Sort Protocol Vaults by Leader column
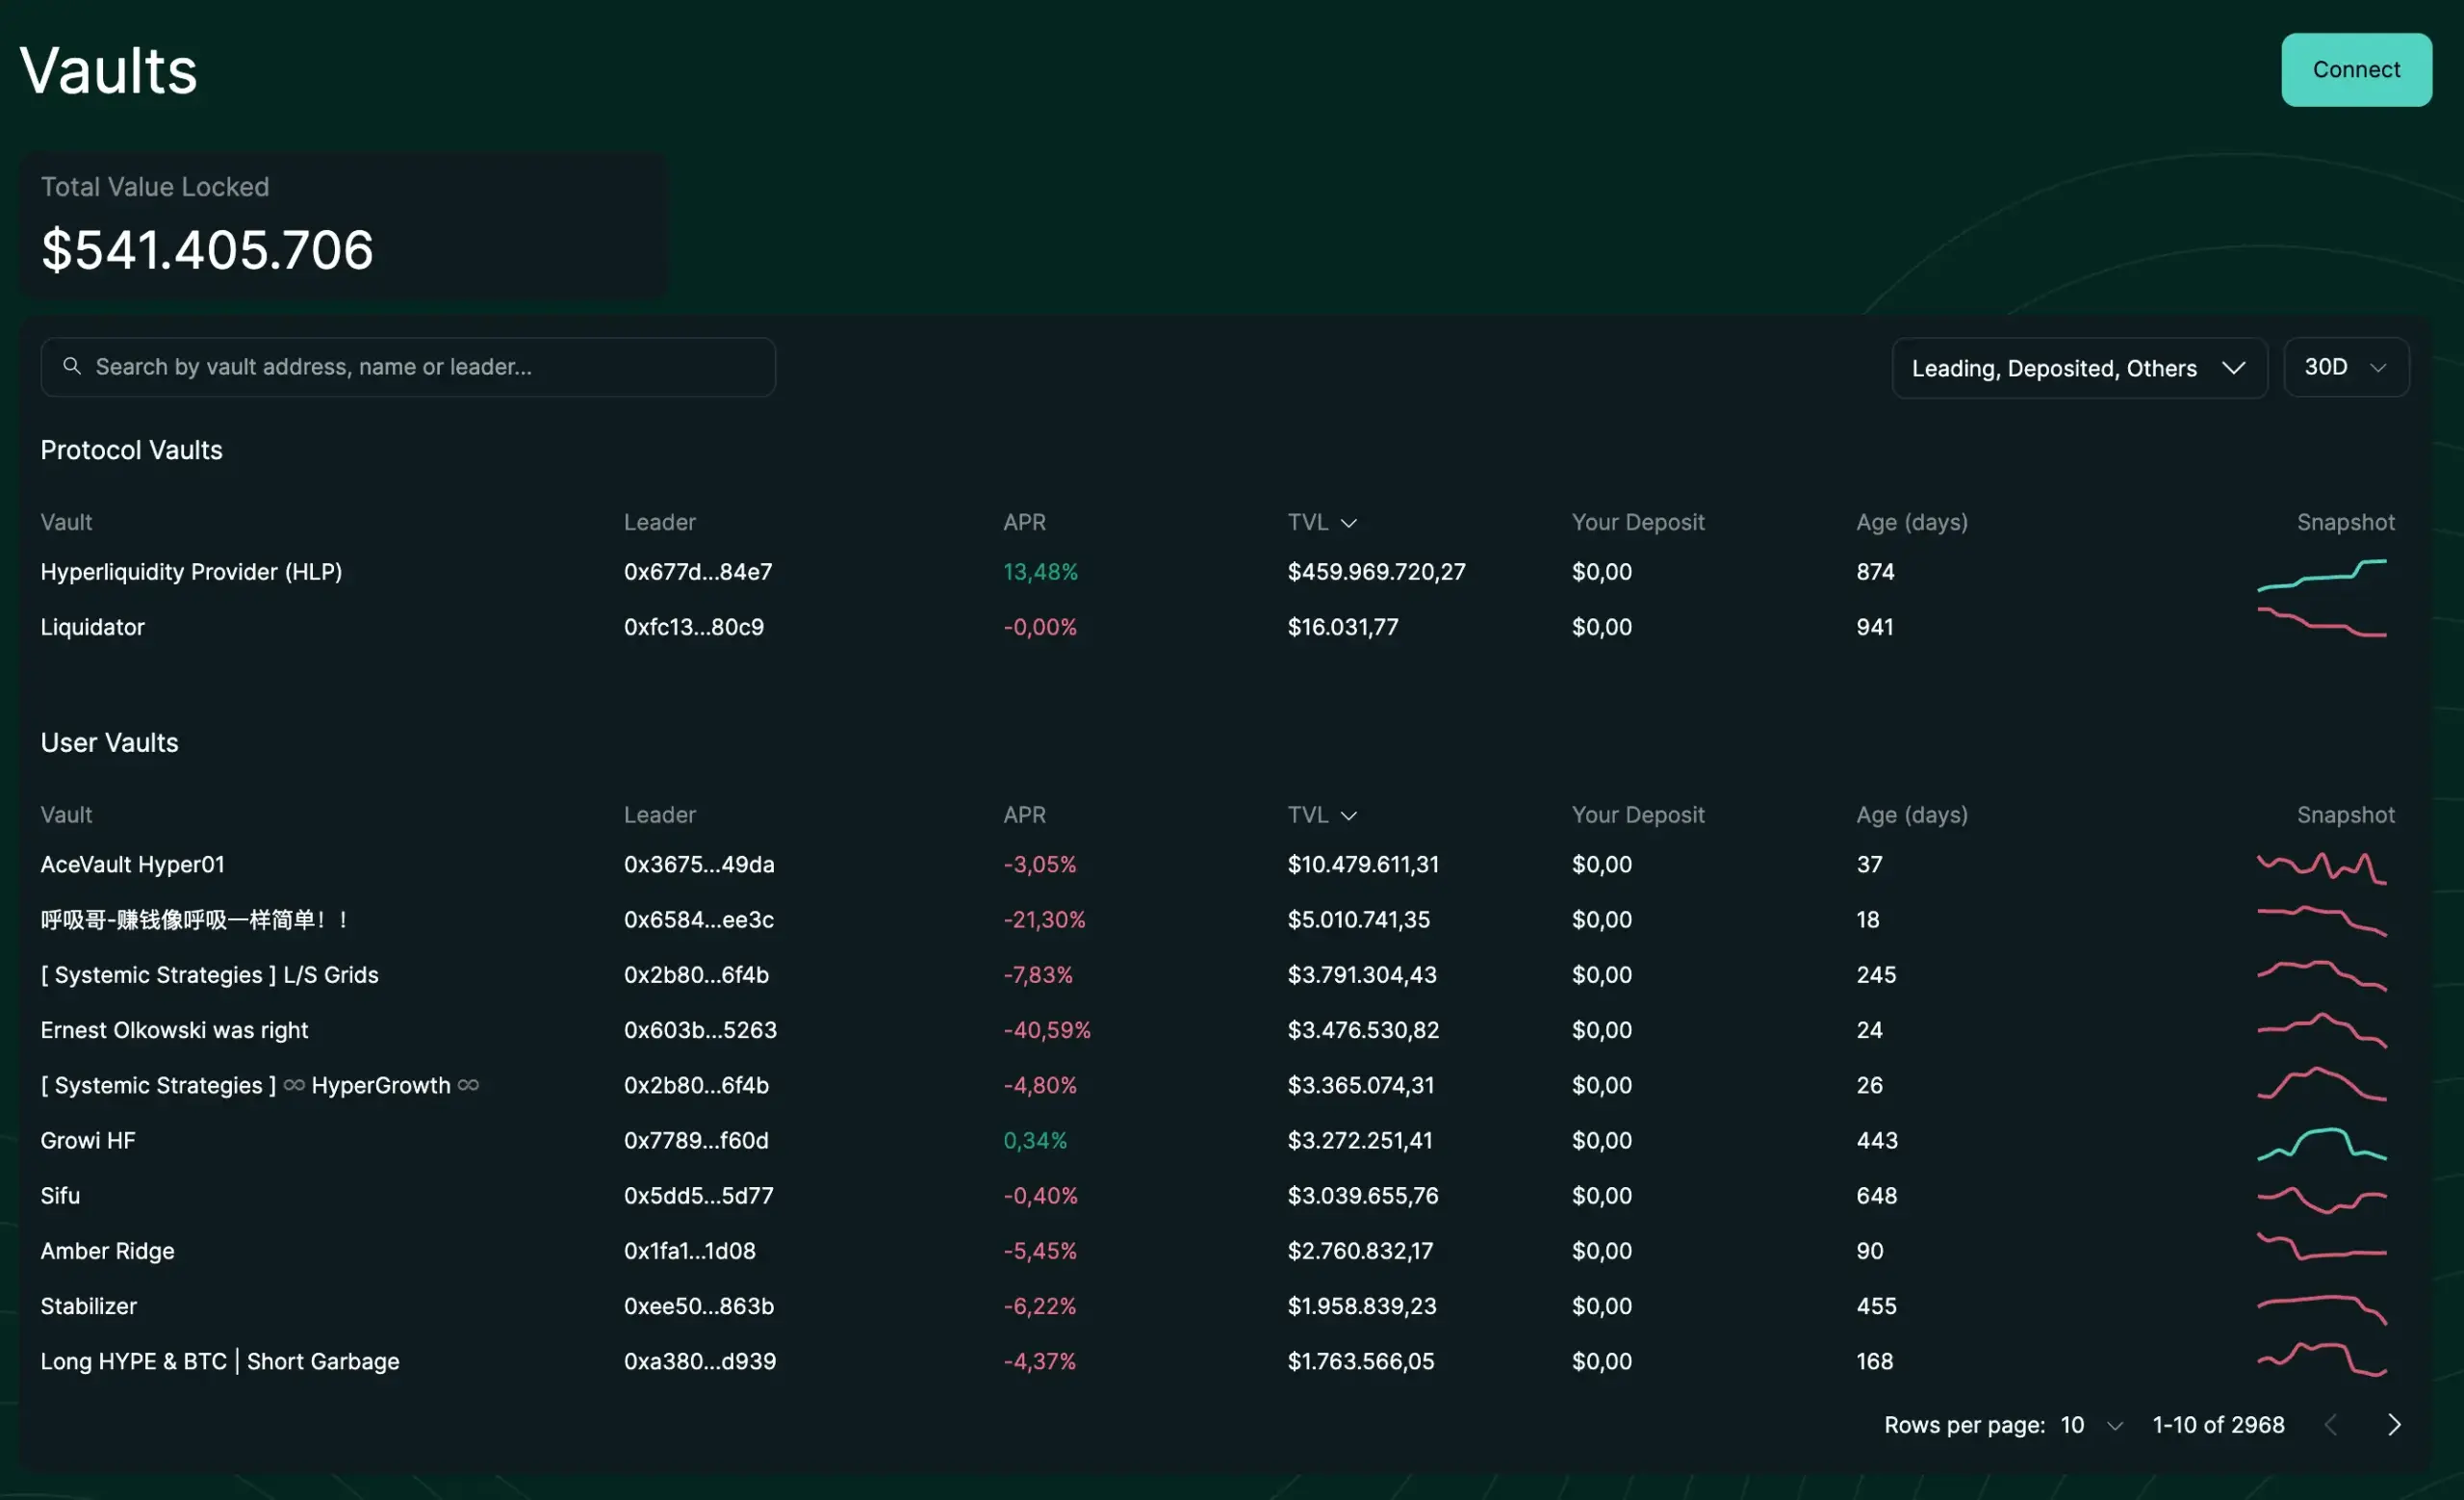The height and width of the screenshot is (1500, 2464). pos(659,522)
